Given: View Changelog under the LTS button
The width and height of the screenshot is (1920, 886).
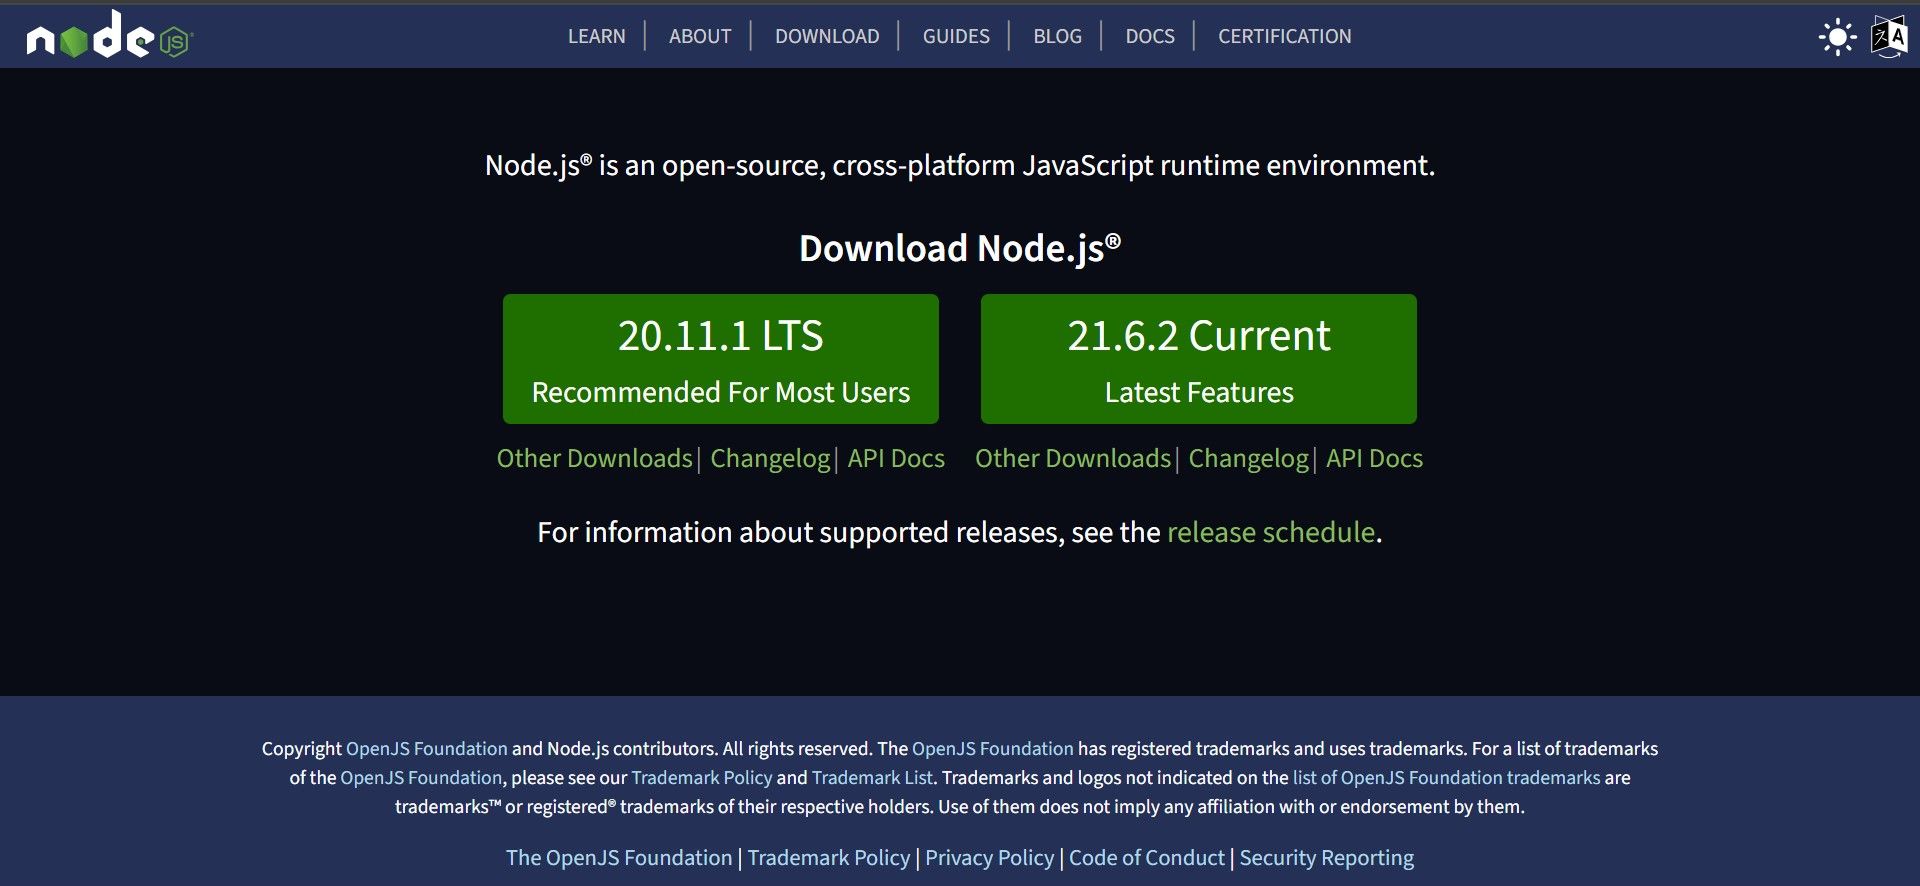Looking at the screenshot, I should pyautogui.click(x=770, y=458).
